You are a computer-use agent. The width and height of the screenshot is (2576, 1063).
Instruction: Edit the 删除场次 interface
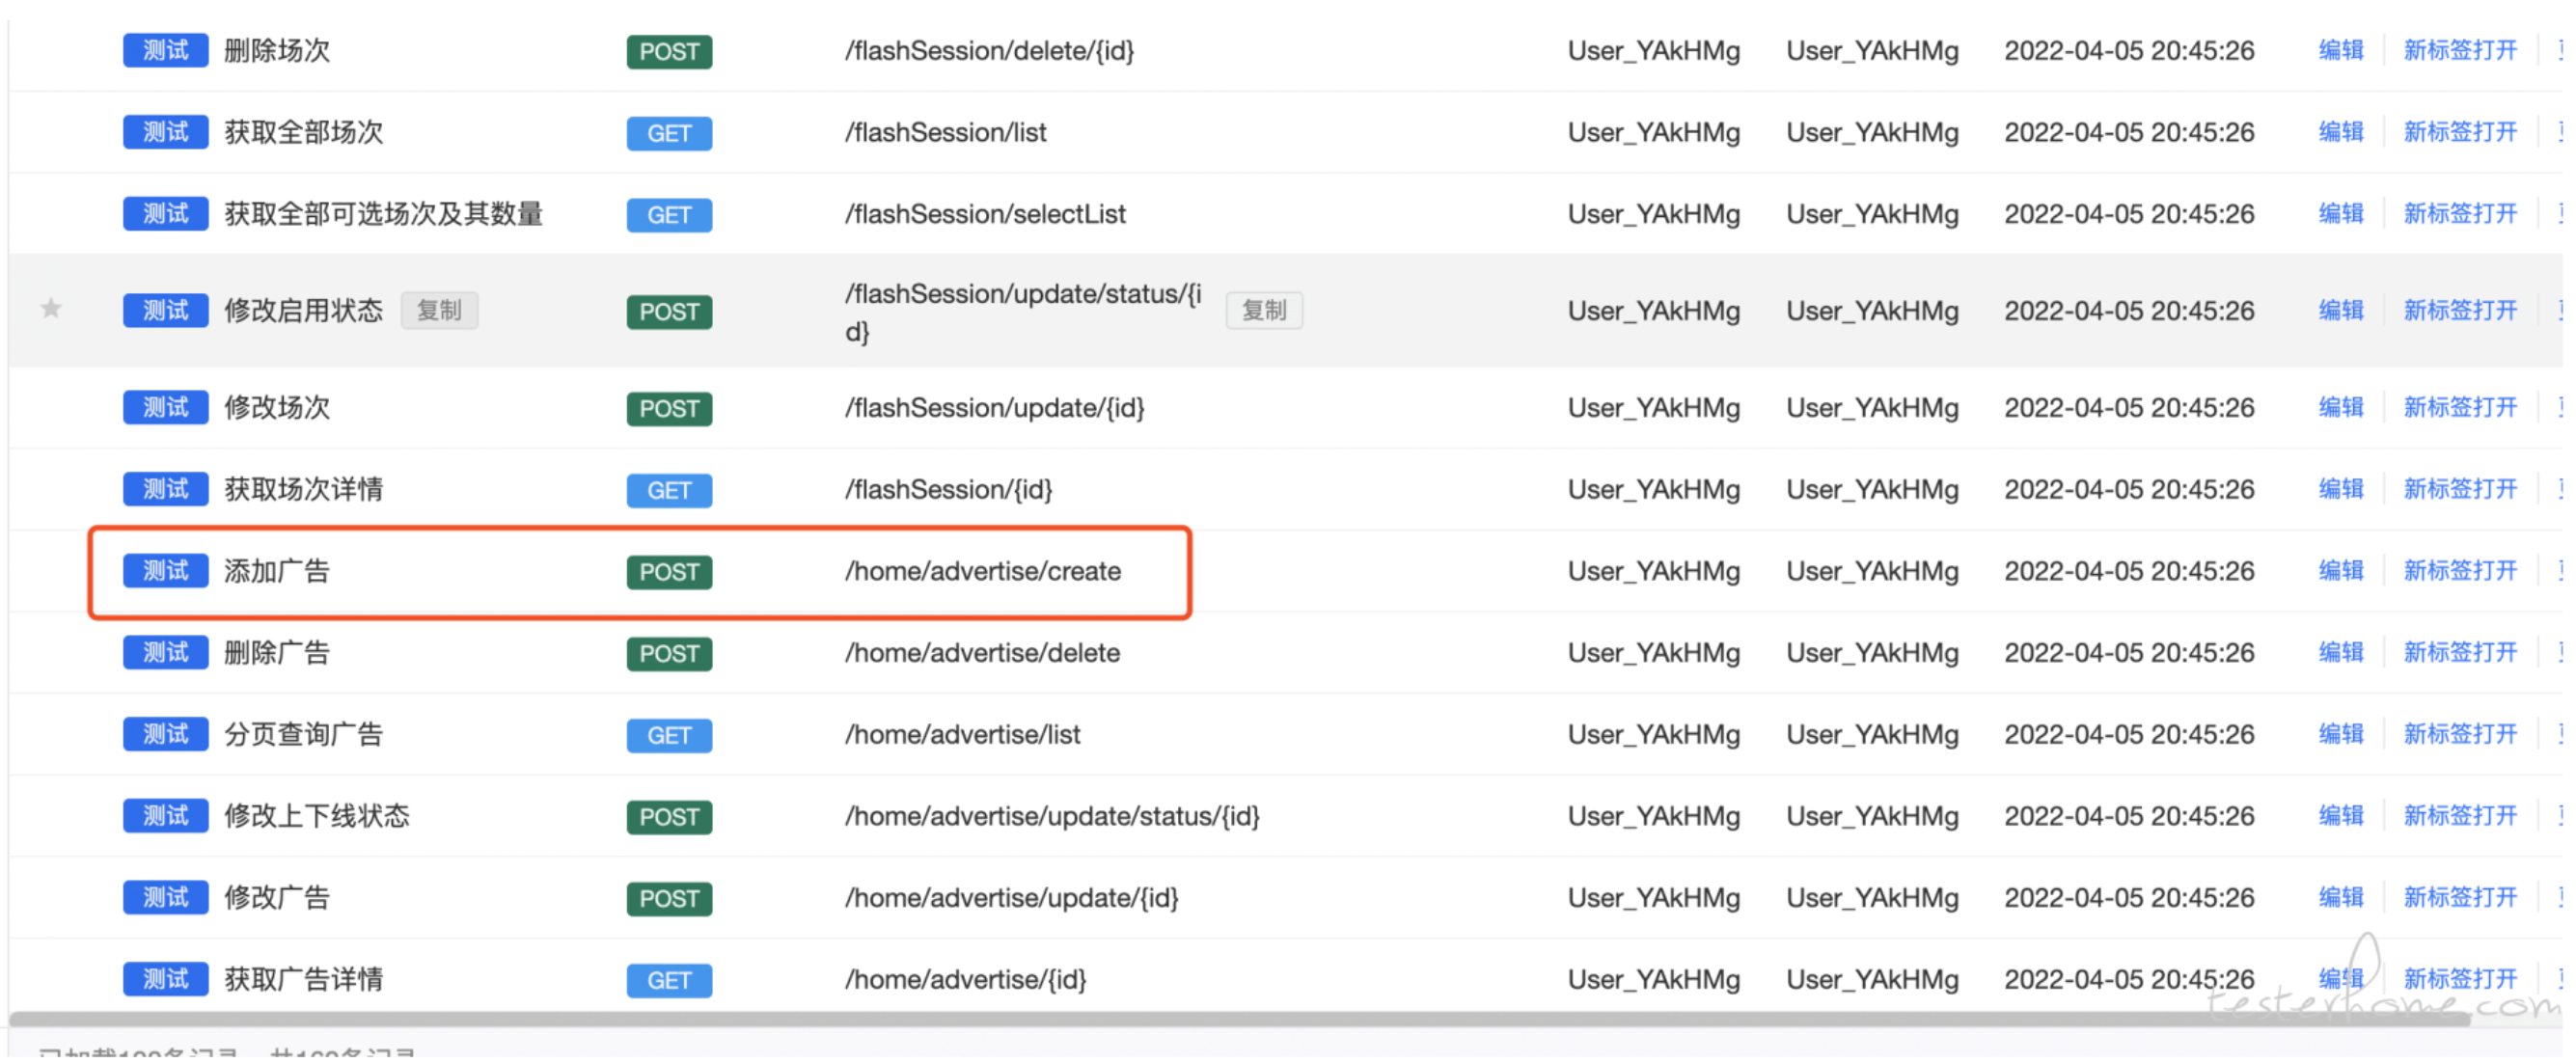[2341, 51]
